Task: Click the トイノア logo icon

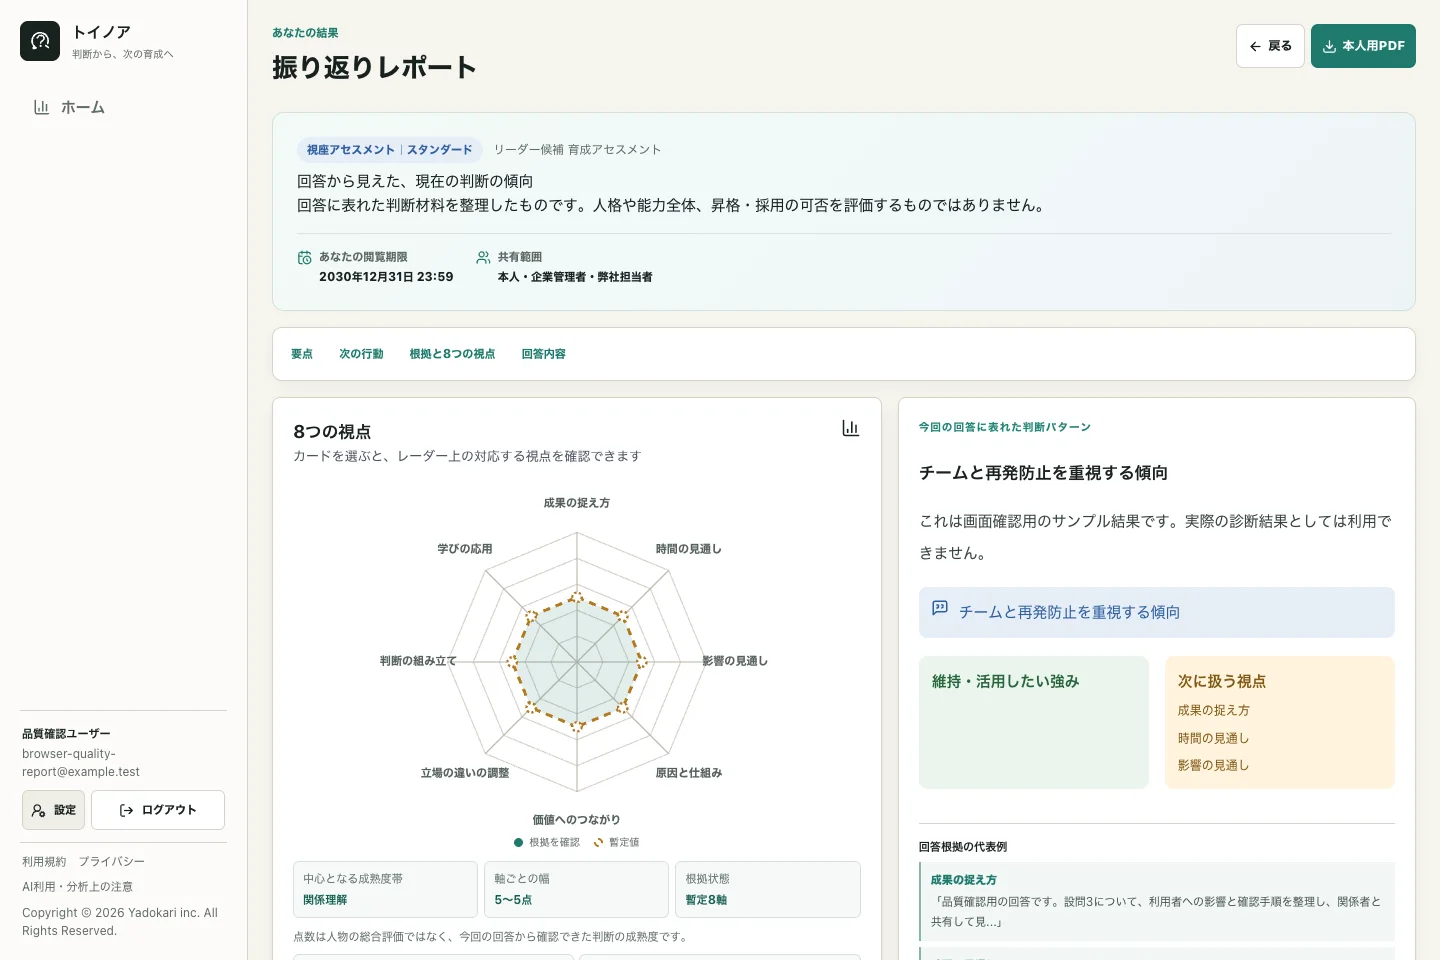Action: (x=40, y=41)
